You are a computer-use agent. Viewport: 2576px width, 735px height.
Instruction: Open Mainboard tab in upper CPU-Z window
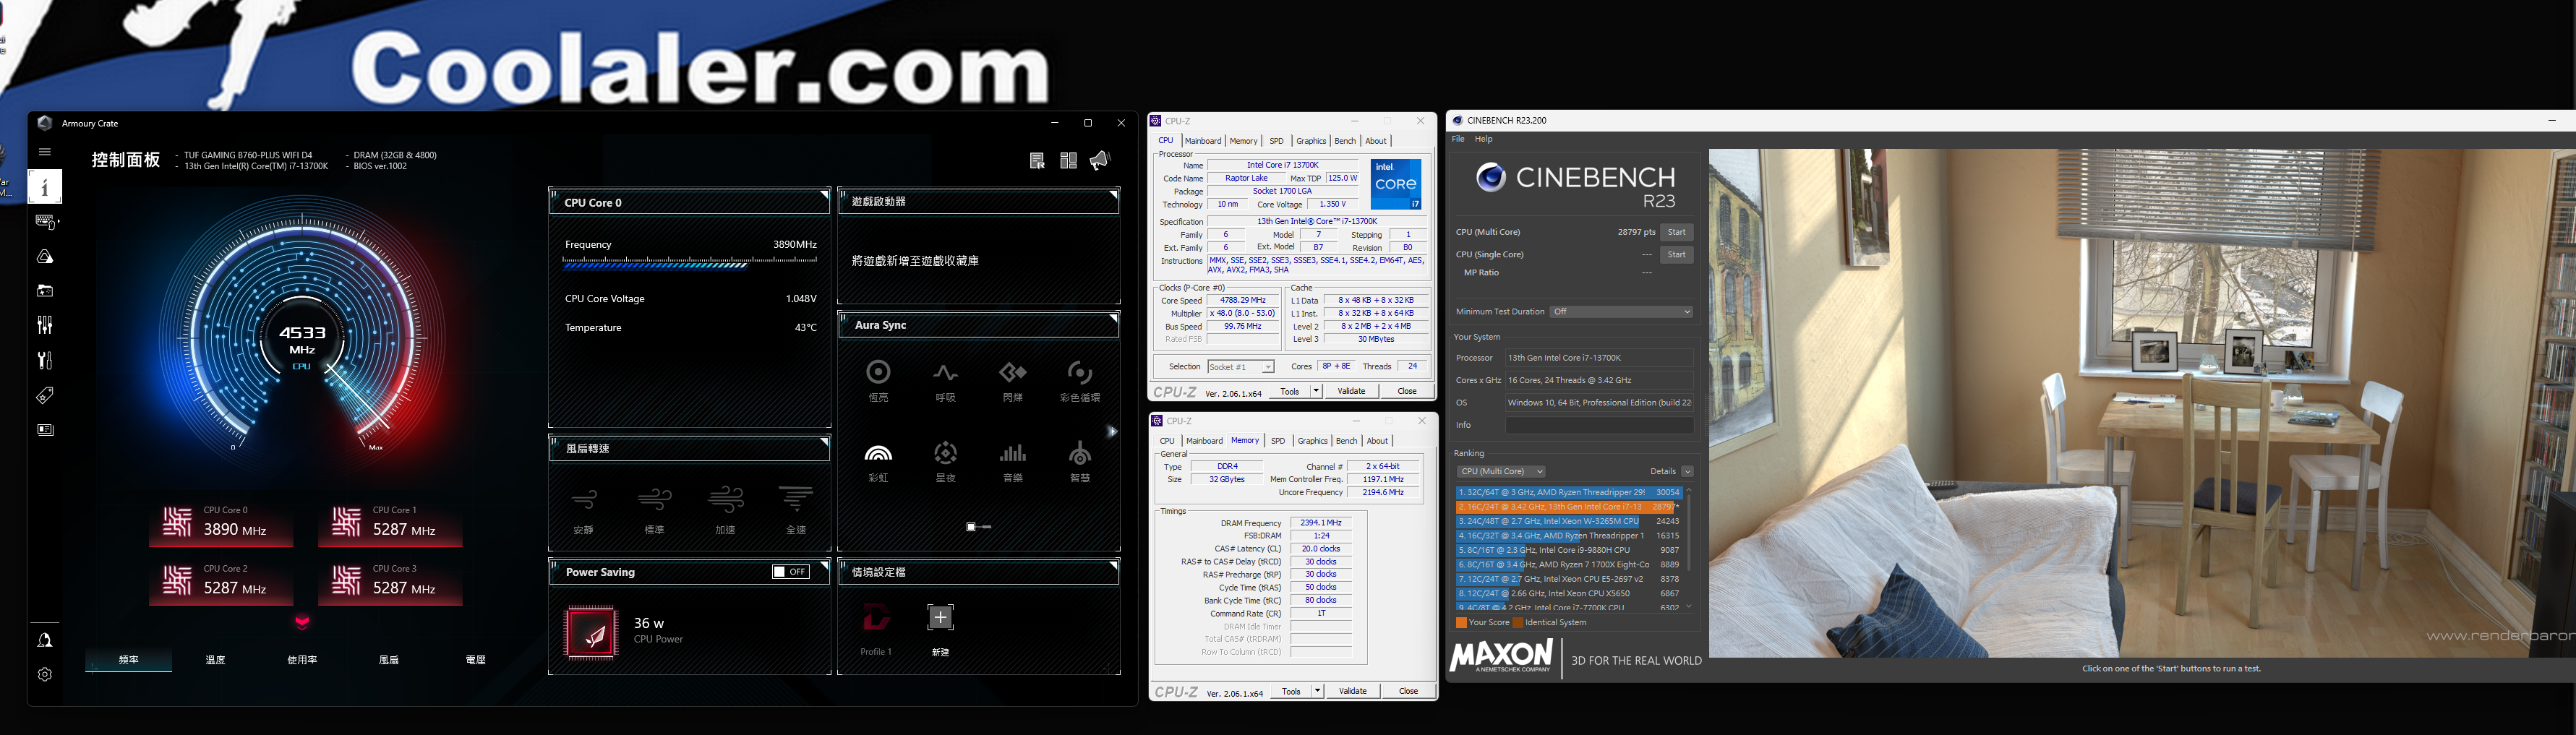1203,141
